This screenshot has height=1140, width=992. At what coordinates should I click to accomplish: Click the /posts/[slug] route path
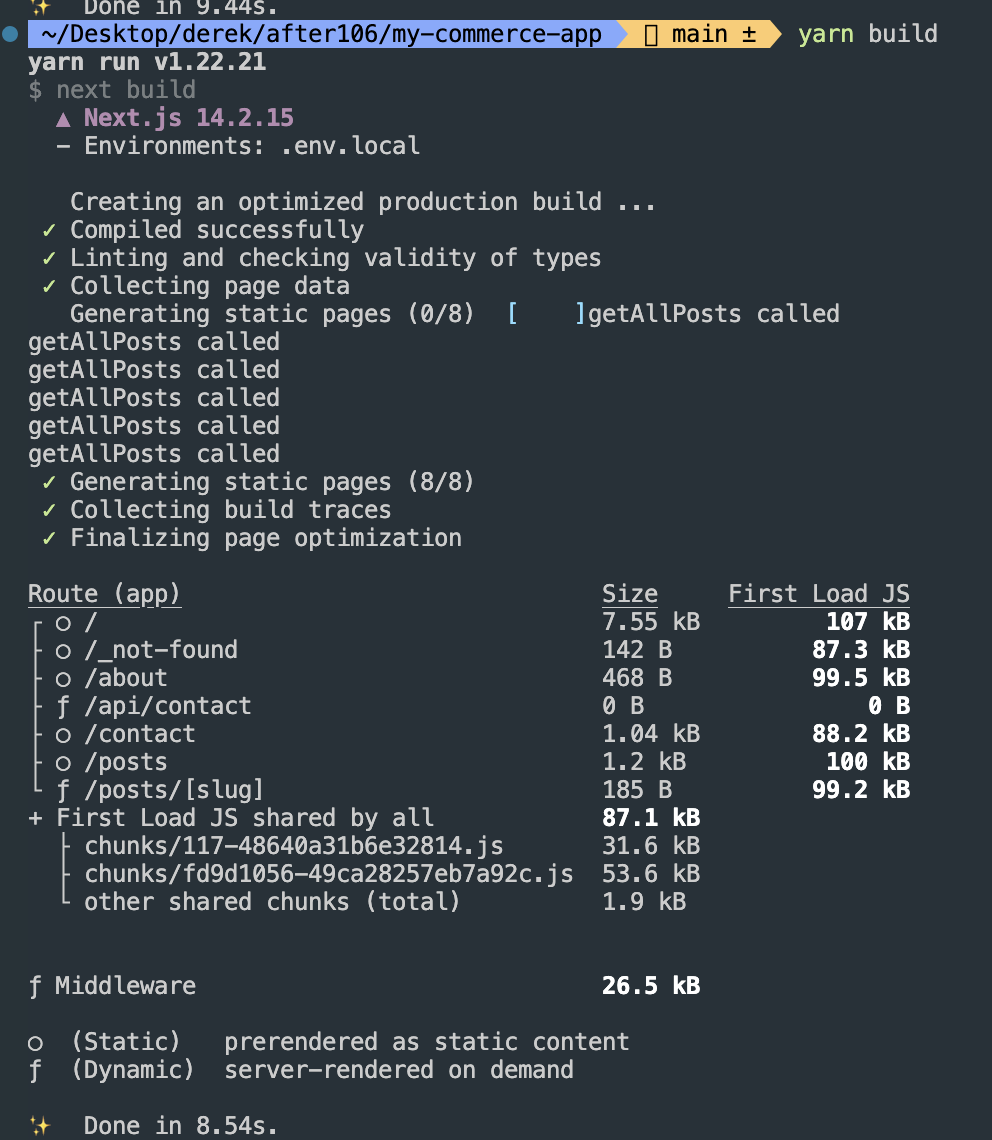pos(174,790)
